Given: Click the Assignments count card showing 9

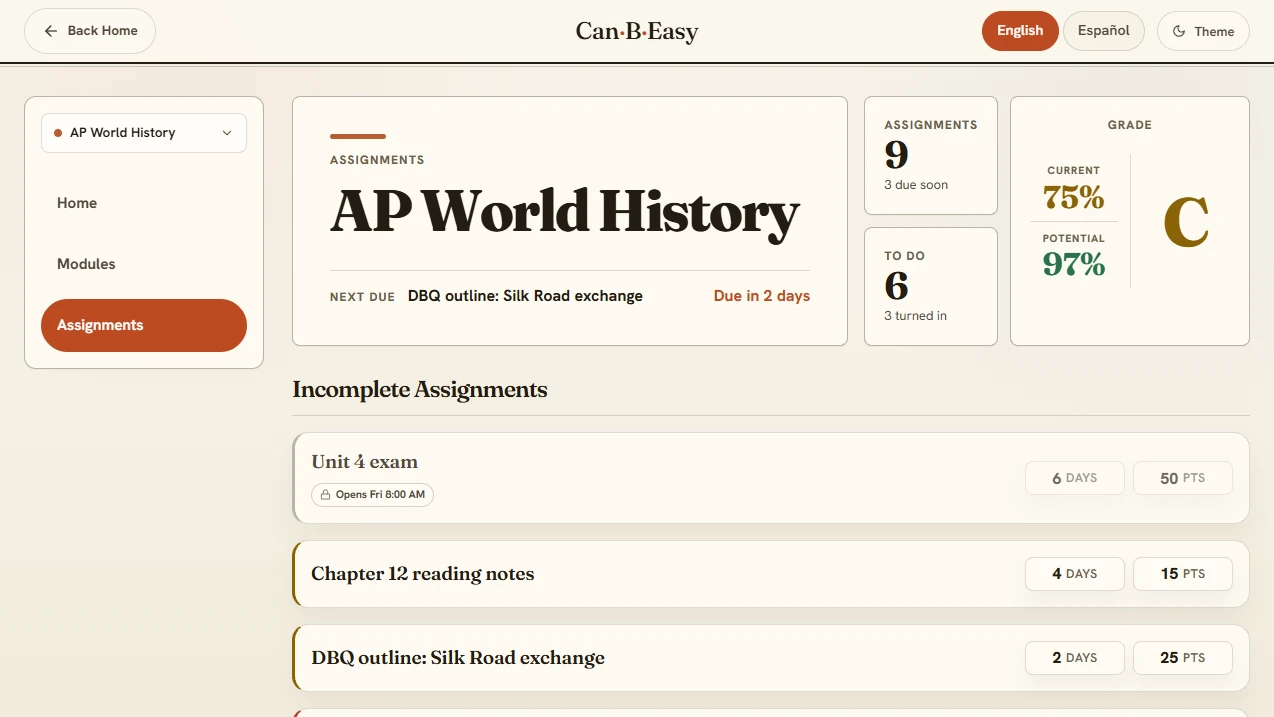Looking at the screenshot, I should click(931, 155).
